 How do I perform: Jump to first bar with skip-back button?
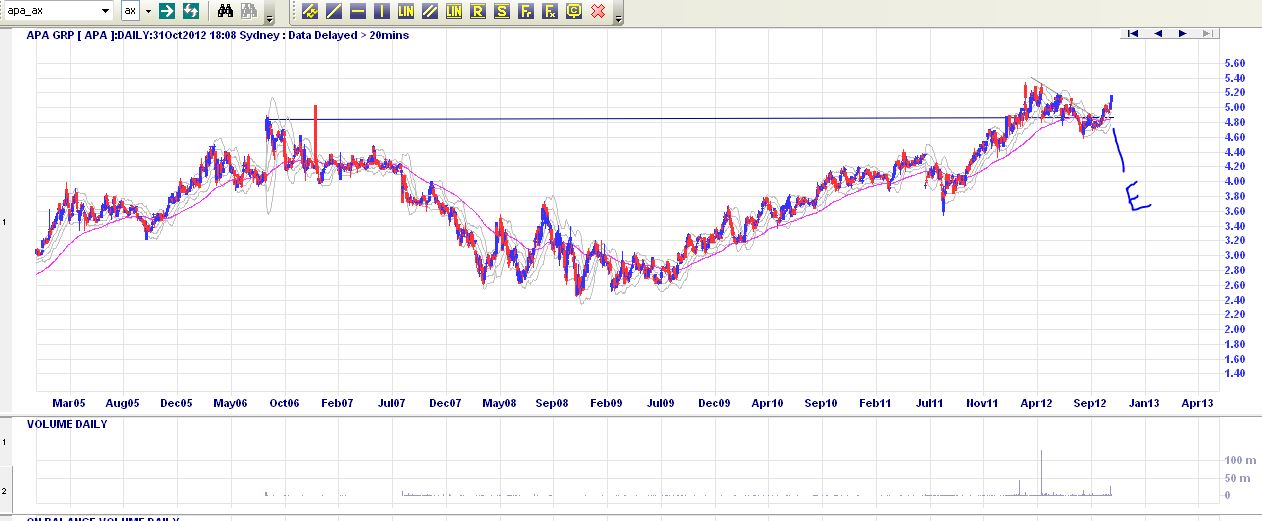(x=1133, y=34)
